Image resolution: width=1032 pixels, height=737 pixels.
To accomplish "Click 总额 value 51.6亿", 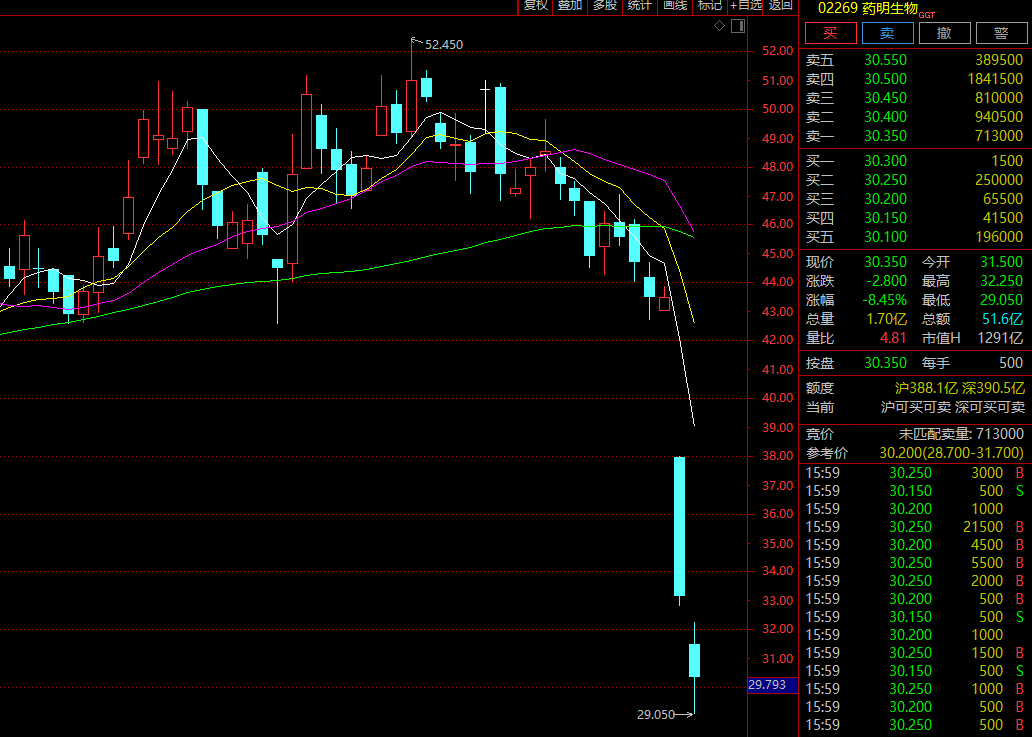I will 1002,319.
